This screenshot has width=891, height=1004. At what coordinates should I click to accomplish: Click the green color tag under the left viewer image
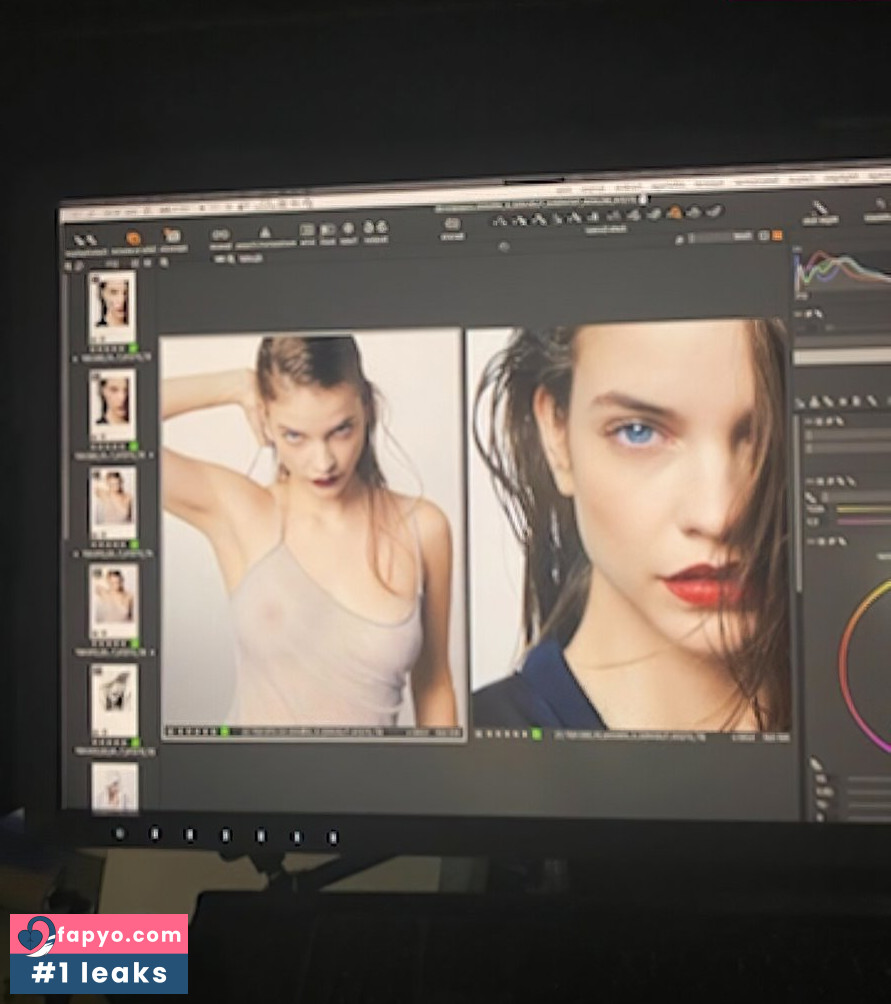pyautogui.click(x=224, y=731)
